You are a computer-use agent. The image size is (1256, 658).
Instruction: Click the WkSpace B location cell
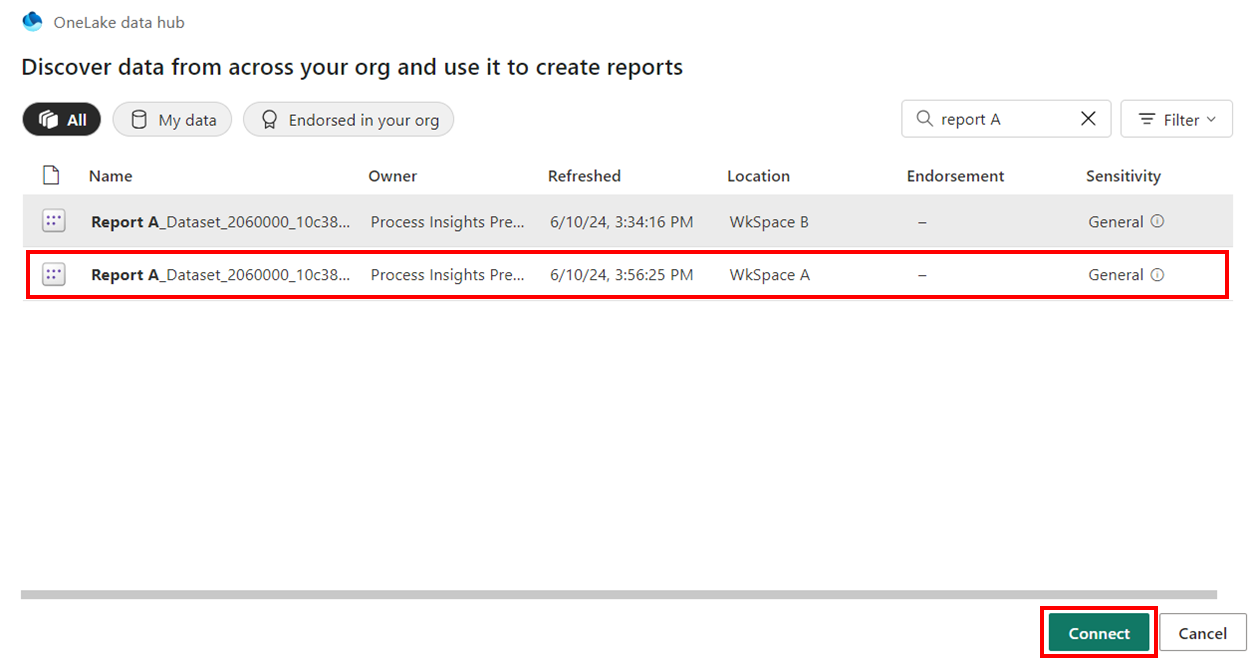(x=769, y=222)
